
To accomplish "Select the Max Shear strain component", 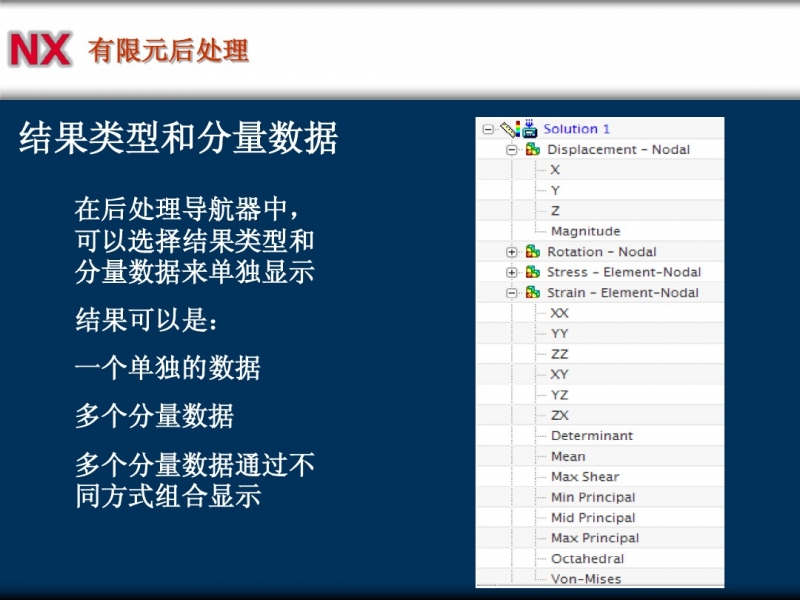I will point(584,477).
